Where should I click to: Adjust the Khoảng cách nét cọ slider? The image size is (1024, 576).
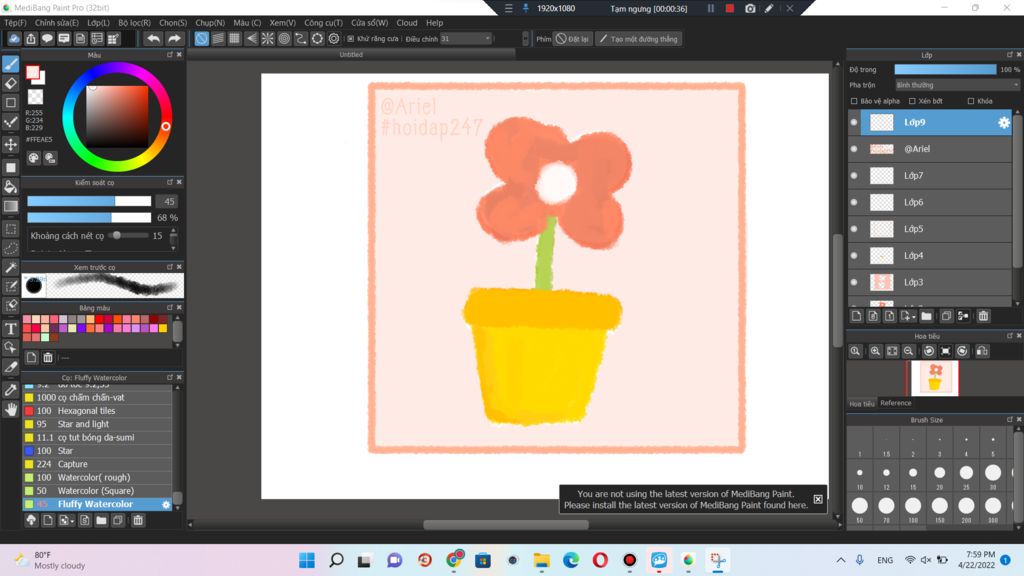click(x=128, y=236)
